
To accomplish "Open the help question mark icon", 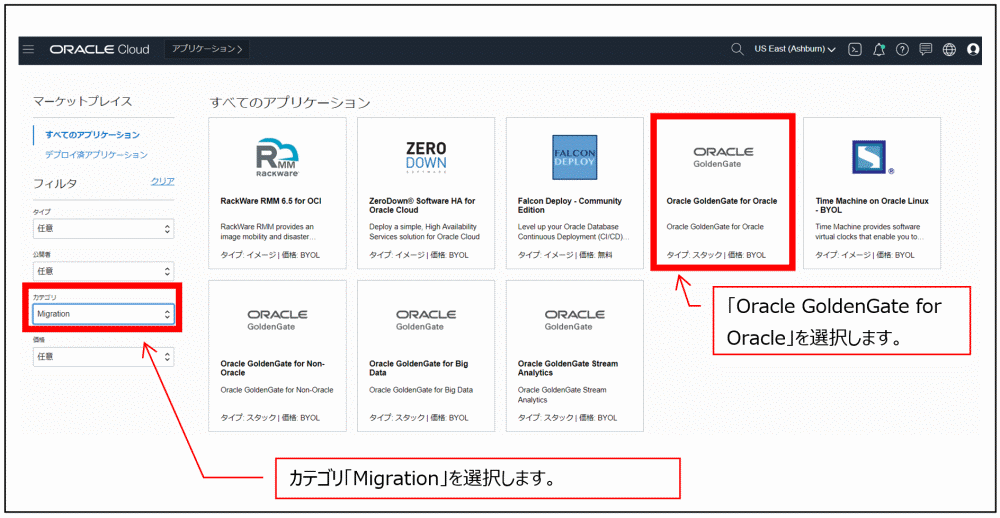I will click(902, 50).
